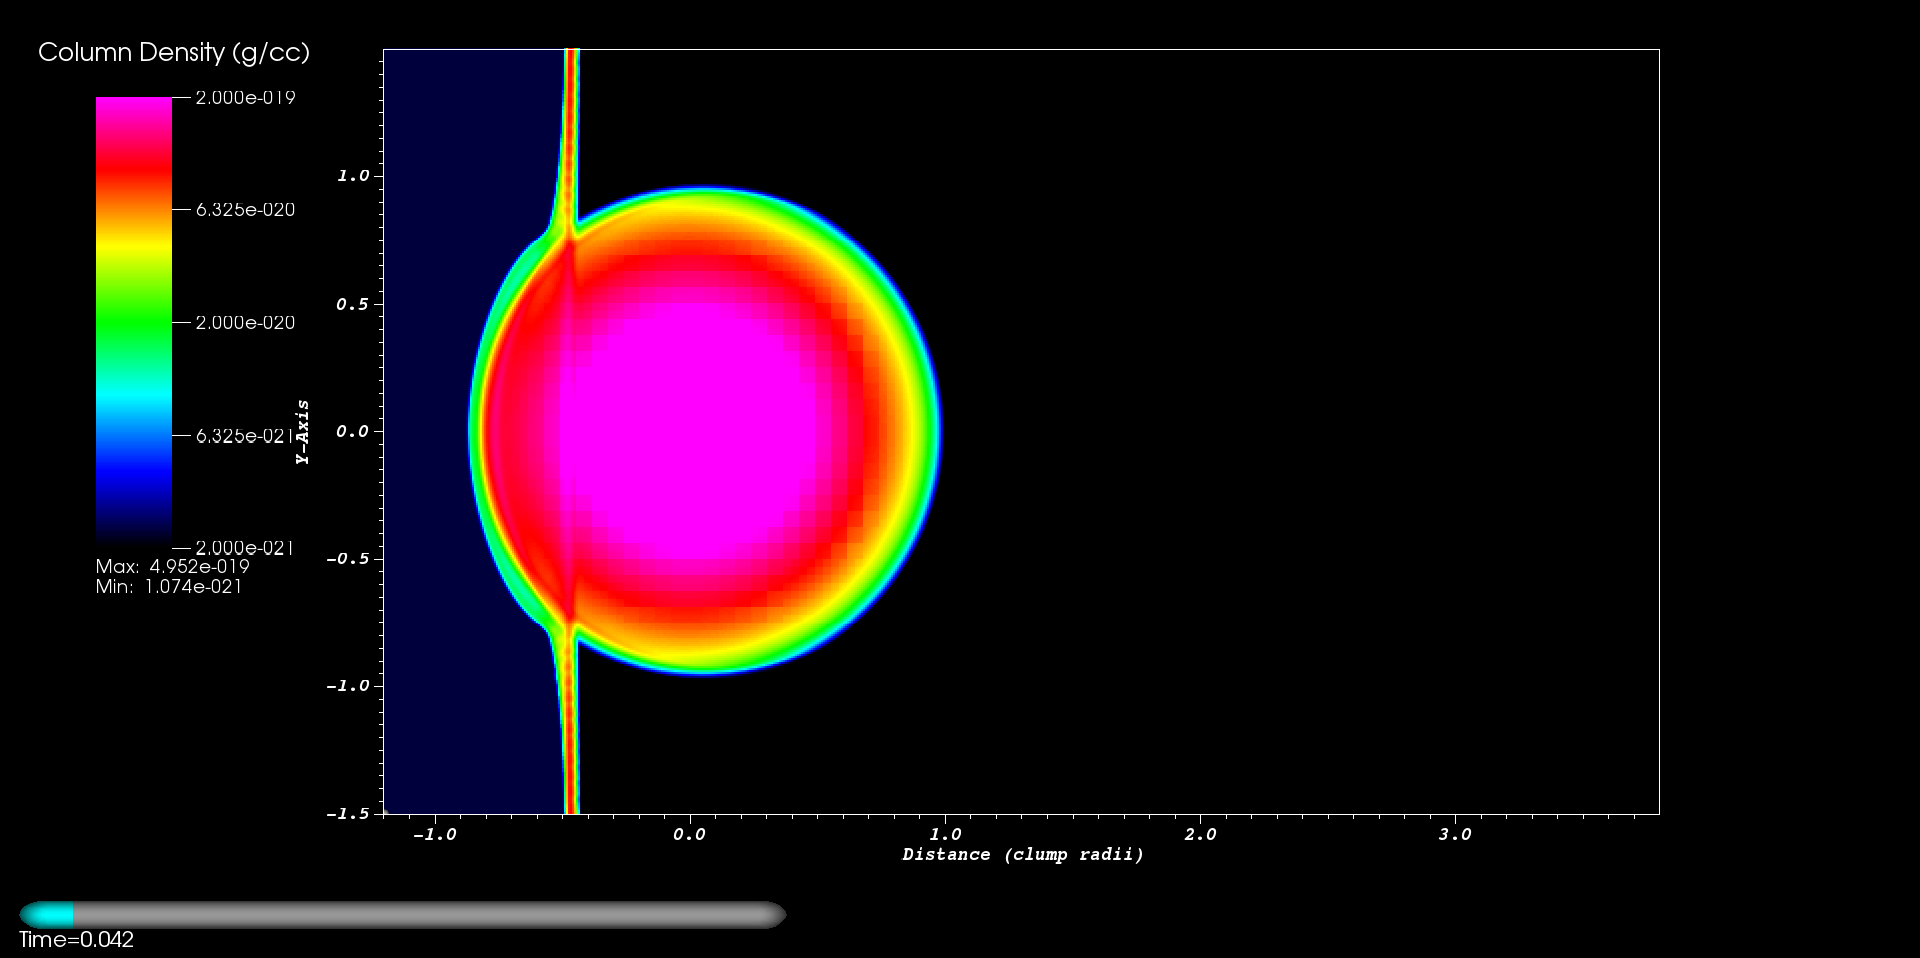Click the '2.000e-021' legend label
This screenshot has height=958, width=1920.
(x=245, y=548)
